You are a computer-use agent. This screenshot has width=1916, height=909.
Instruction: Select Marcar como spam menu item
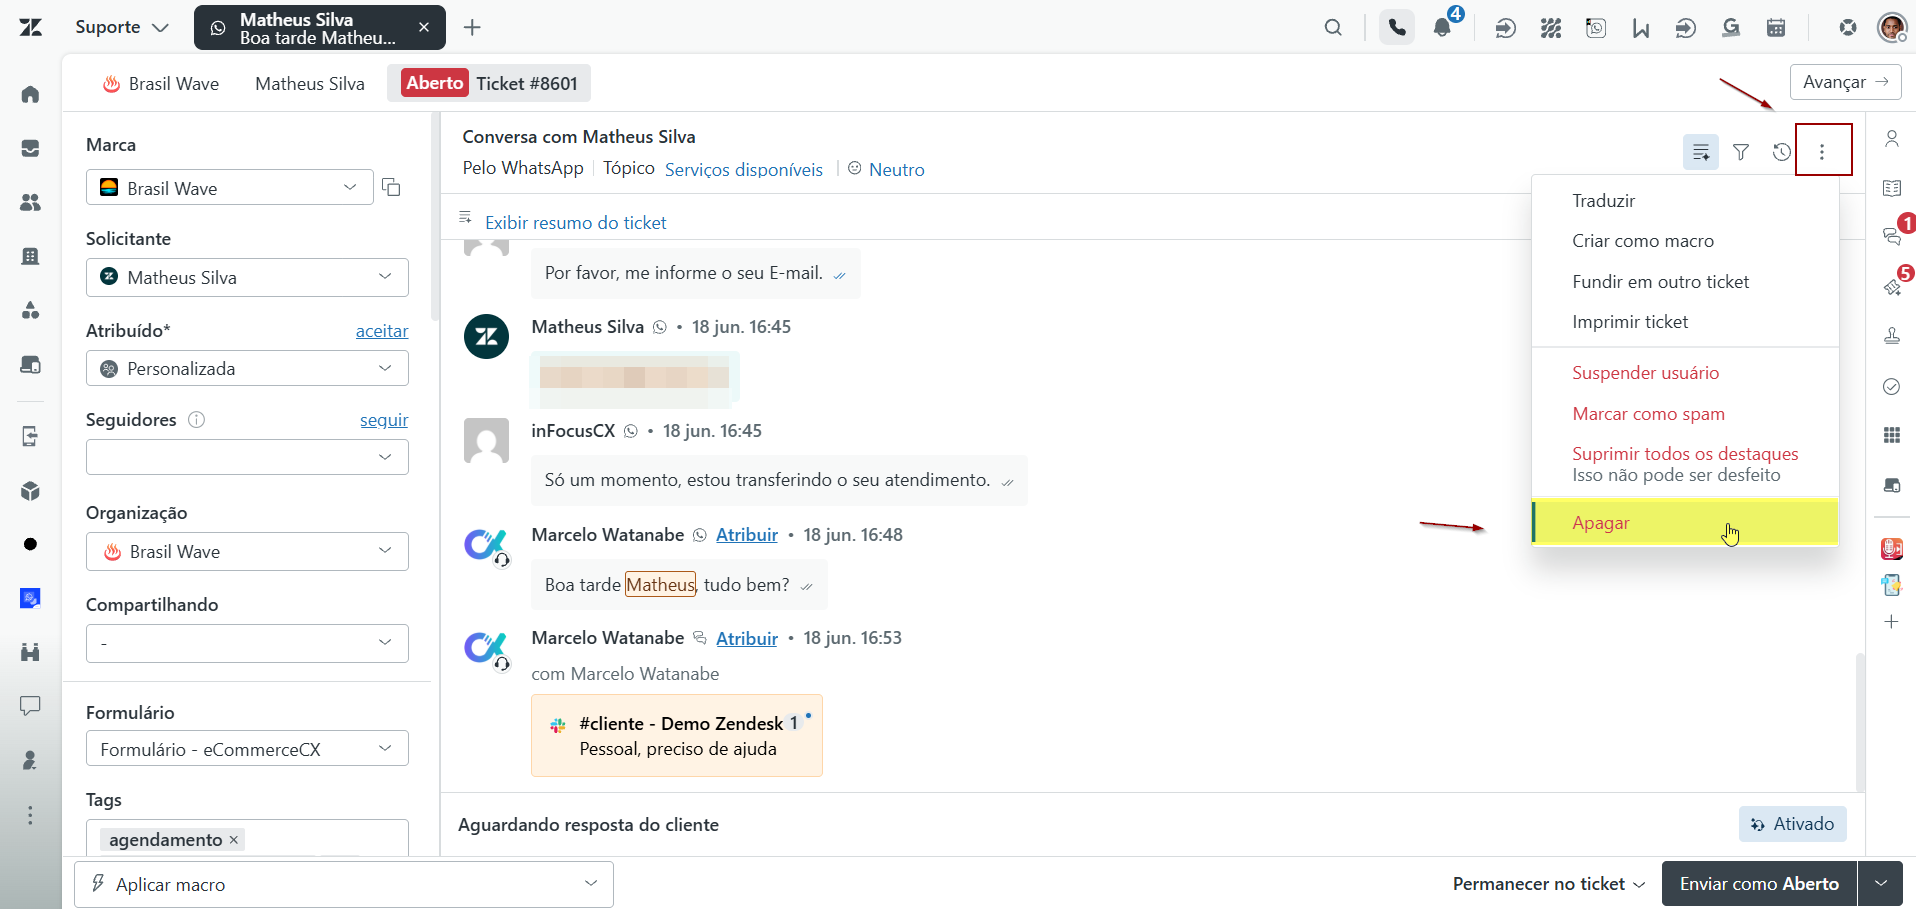pyautogui.click(x=1685, y=414)
